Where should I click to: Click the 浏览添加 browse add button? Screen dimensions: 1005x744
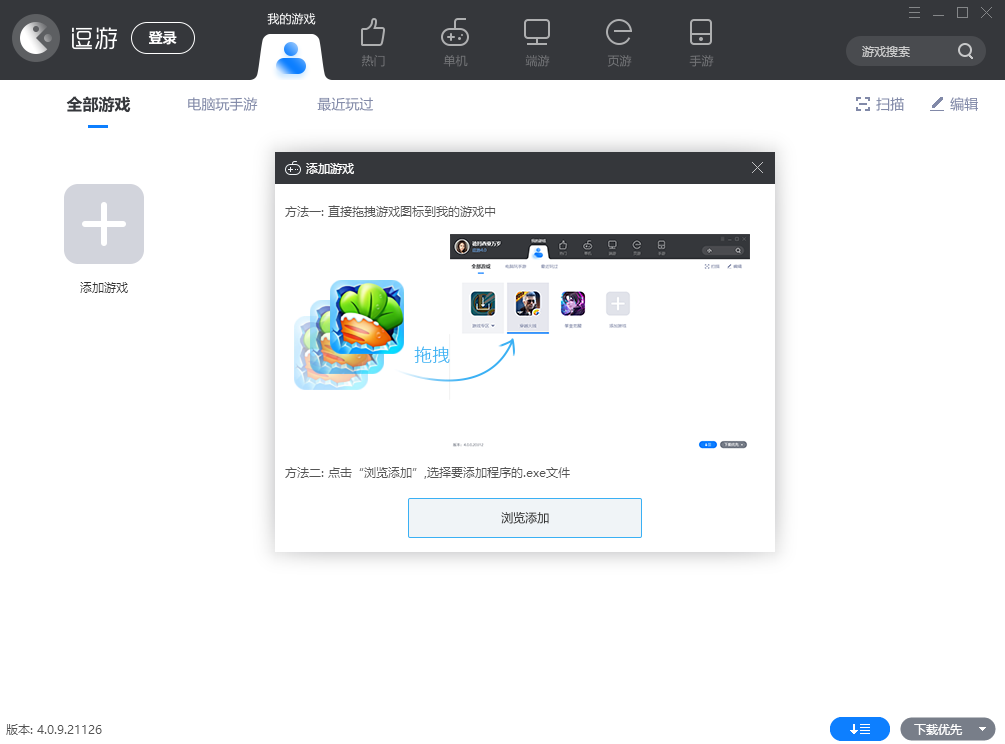pyautogui.click(x=524, y=517)
